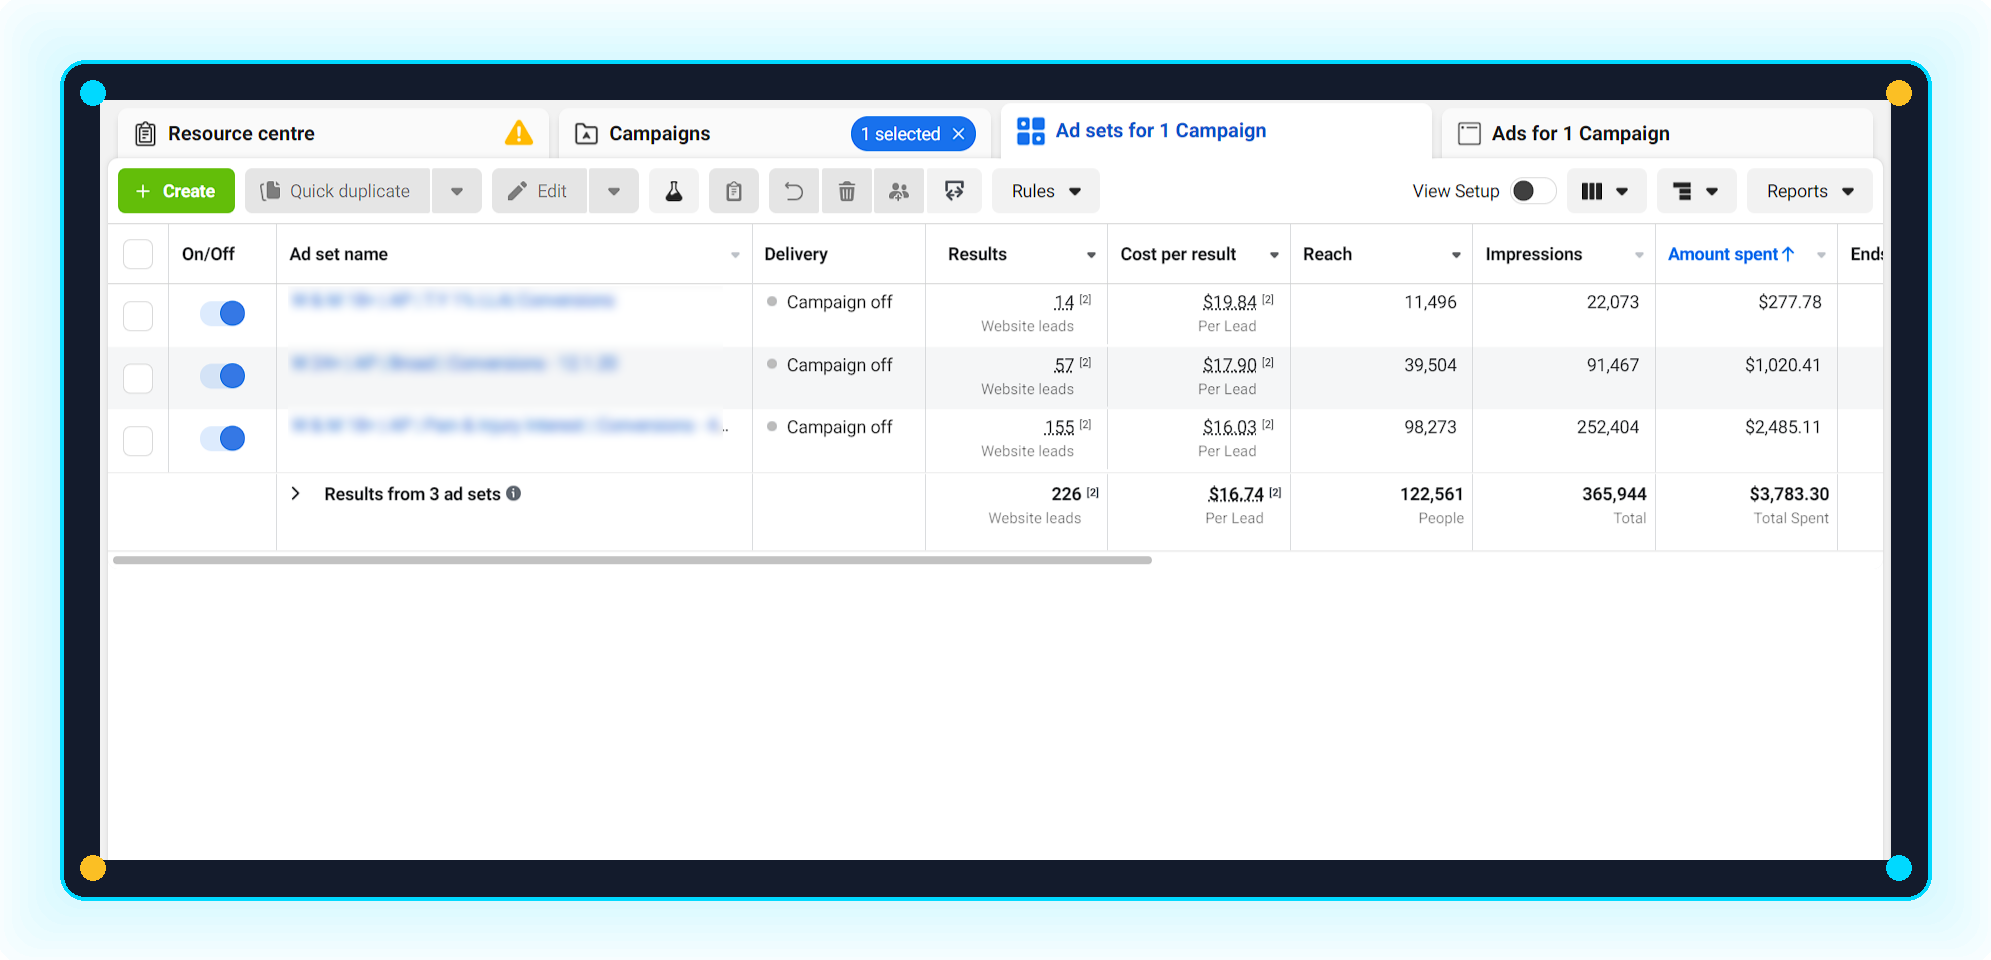The height and width of the screenshot is (960, 1991).
Task: Click the warning triangle on Resource centre
Action: [518, 133]
